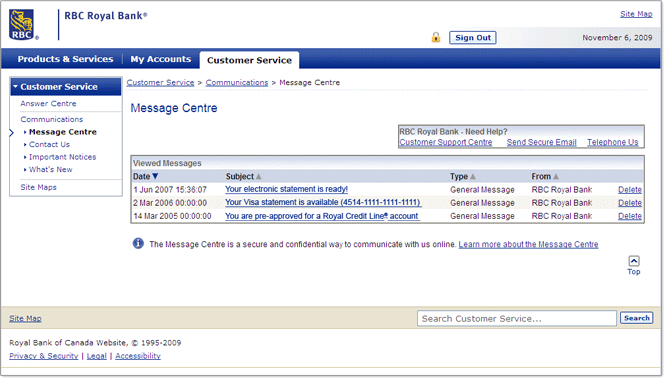This screenshot has height=378, width=664.
Task: Click Send Secure Email link
Action: 542,142
